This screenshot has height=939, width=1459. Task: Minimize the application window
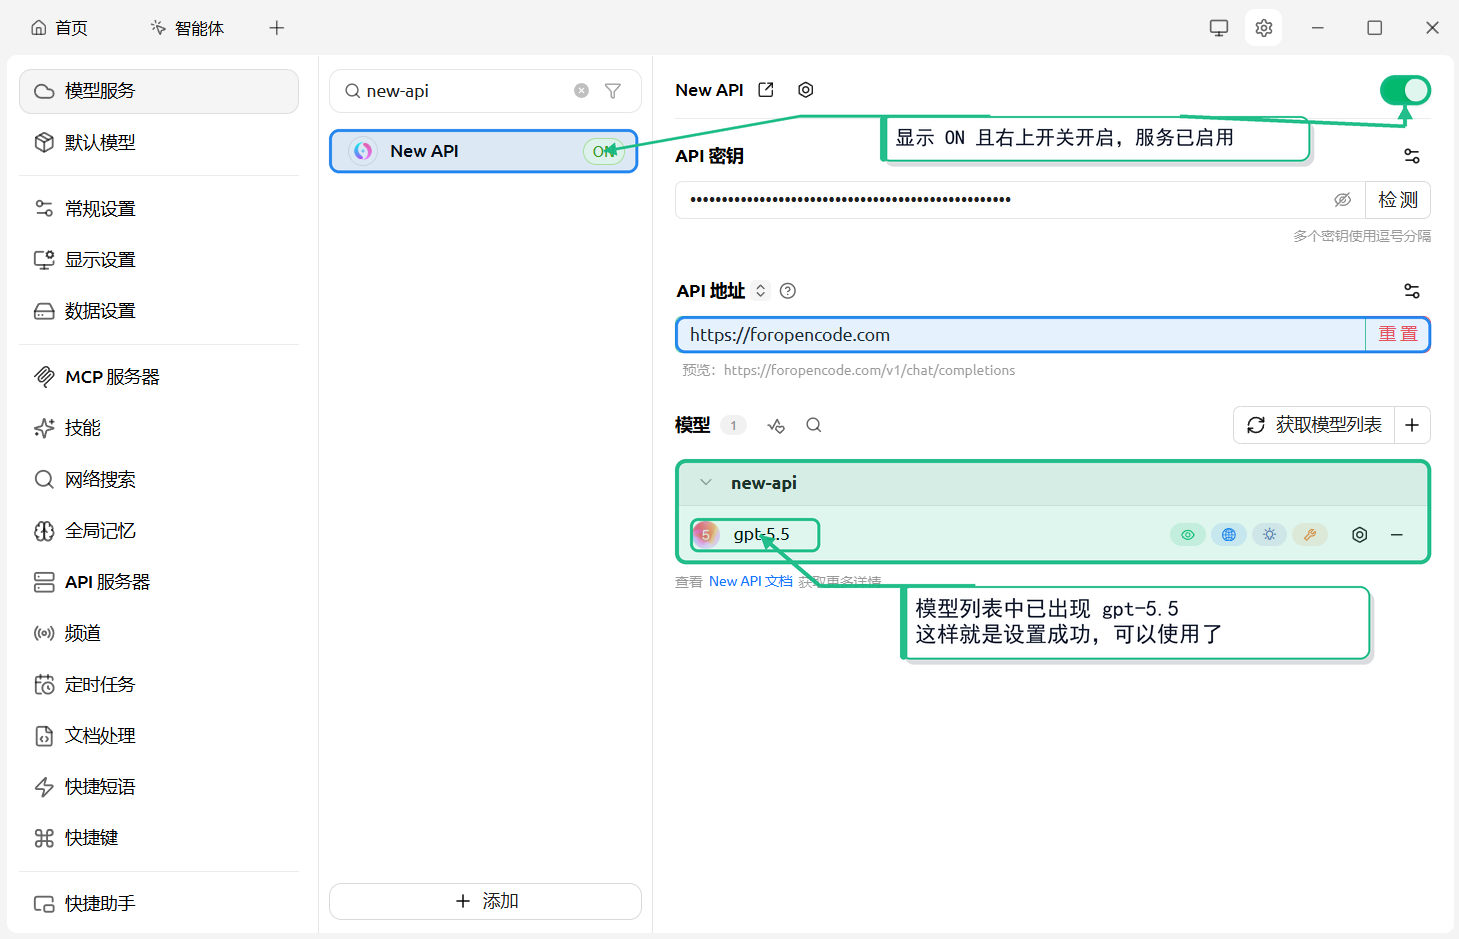pos(1318,28)
